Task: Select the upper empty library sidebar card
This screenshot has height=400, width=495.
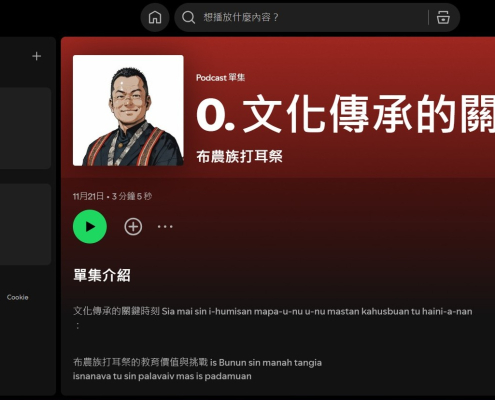Action: (x=25, y=128)
